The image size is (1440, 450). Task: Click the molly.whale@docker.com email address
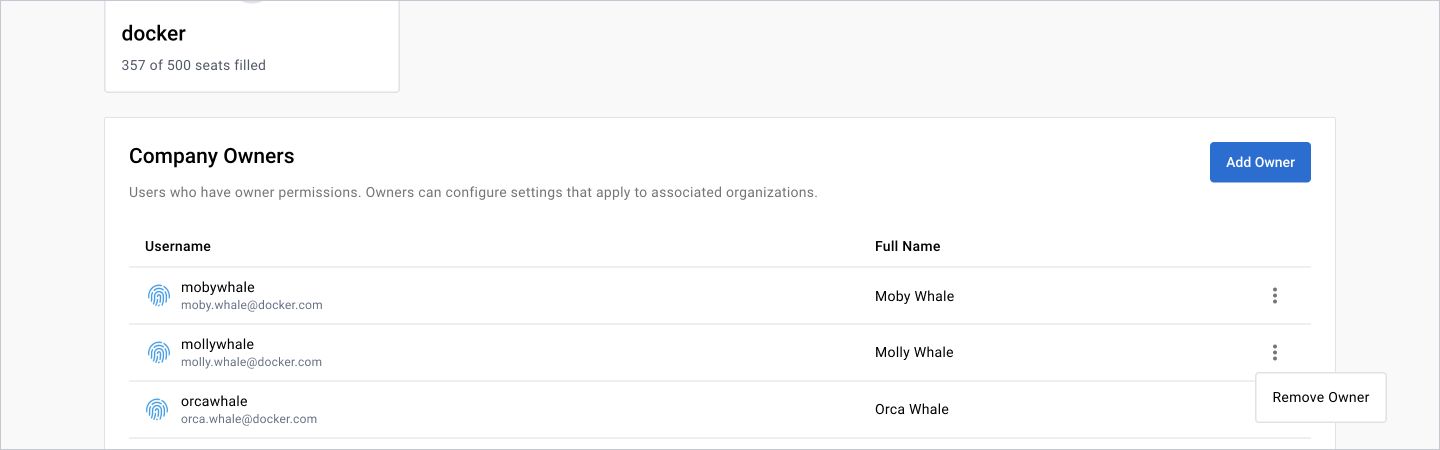(x=251, y=362)
